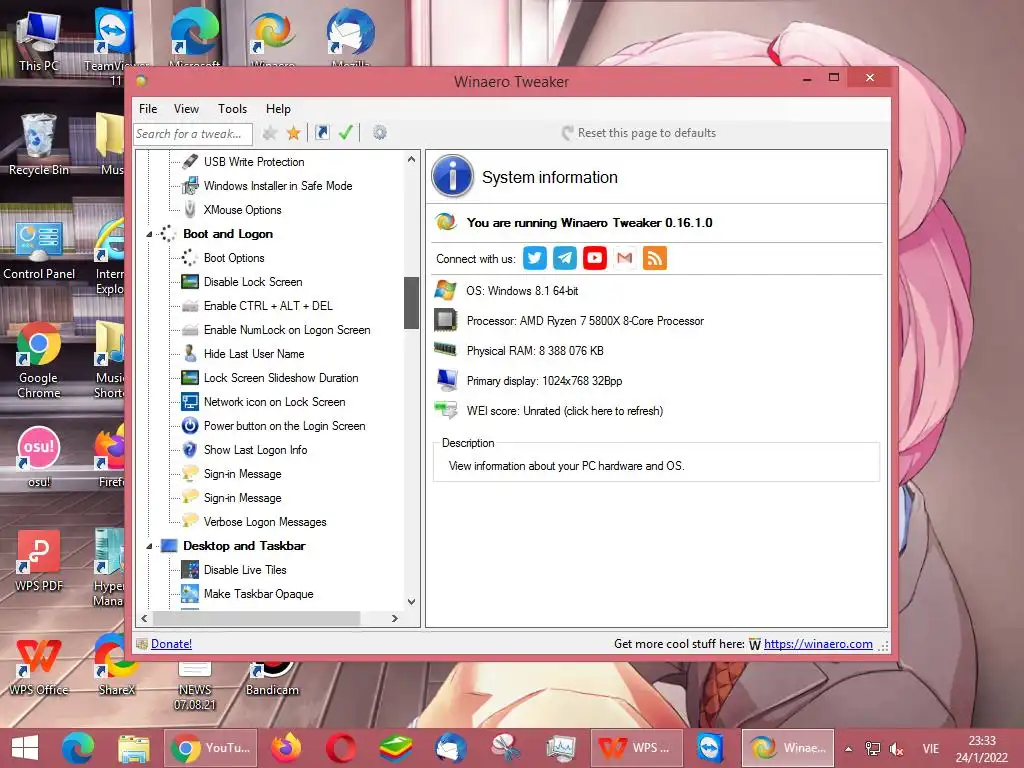Select Boot Options tweak

(234, 258)
